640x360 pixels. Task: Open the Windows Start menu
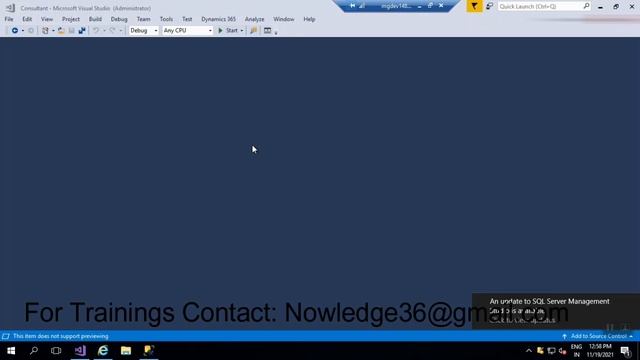click(11, 351)
